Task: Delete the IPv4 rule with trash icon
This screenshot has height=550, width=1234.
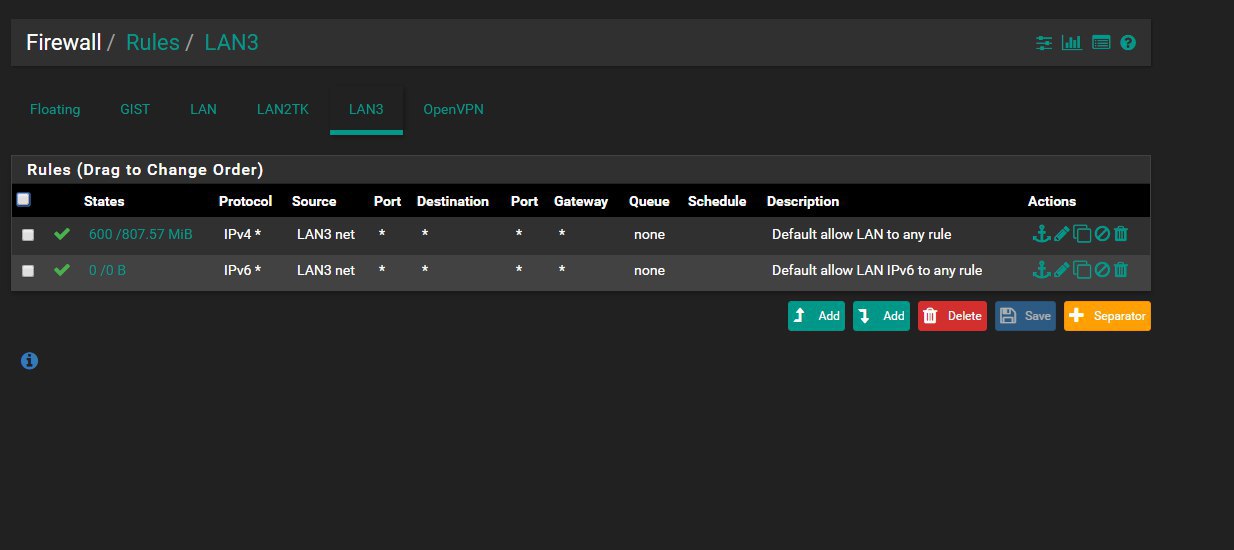Action: click(1121, 234)
